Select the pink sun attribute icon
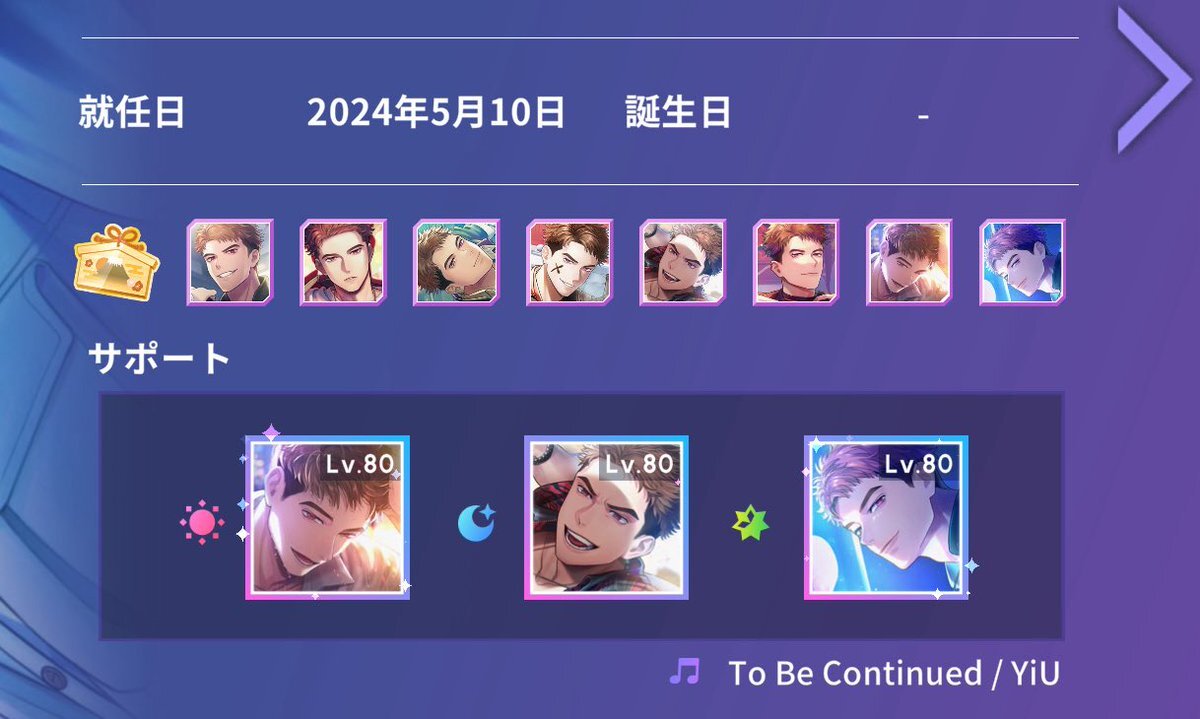Viewport: 1200px width, 719px height. click(x=202, y=521)
